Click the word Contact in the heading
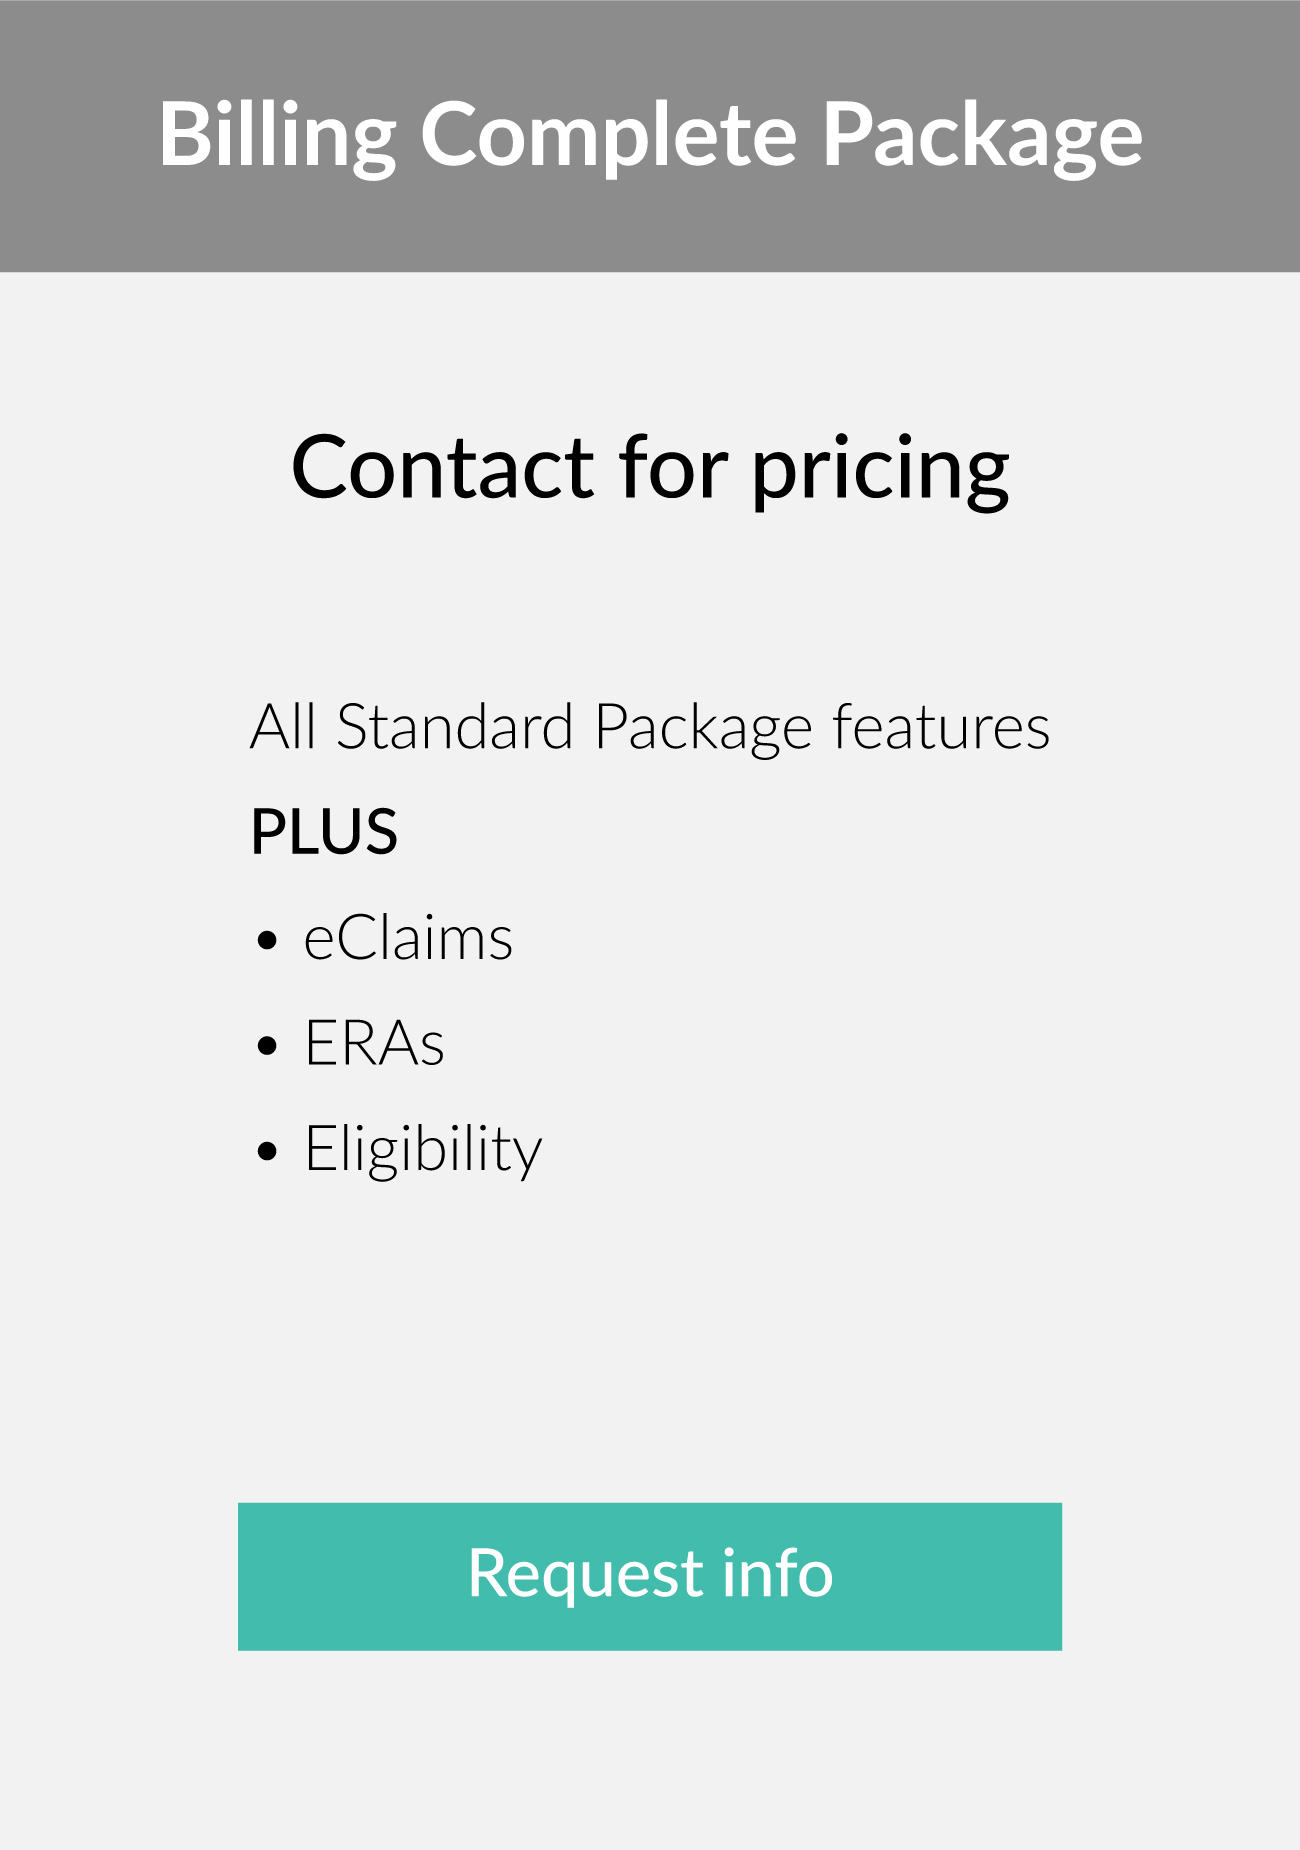 [443, 466]
